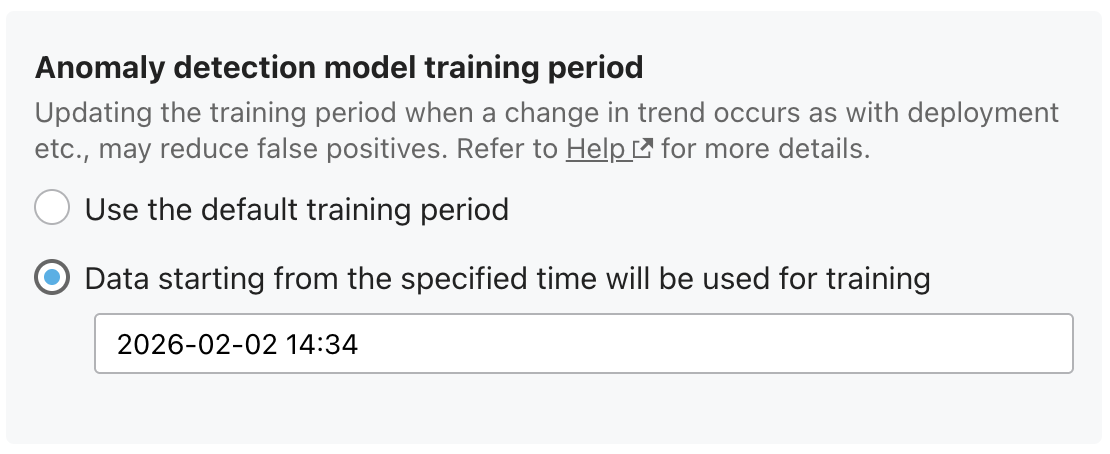Focus the training start datetime field
Image resolution: width=1110 pixels, height=454 pixels.
[584, 344]
